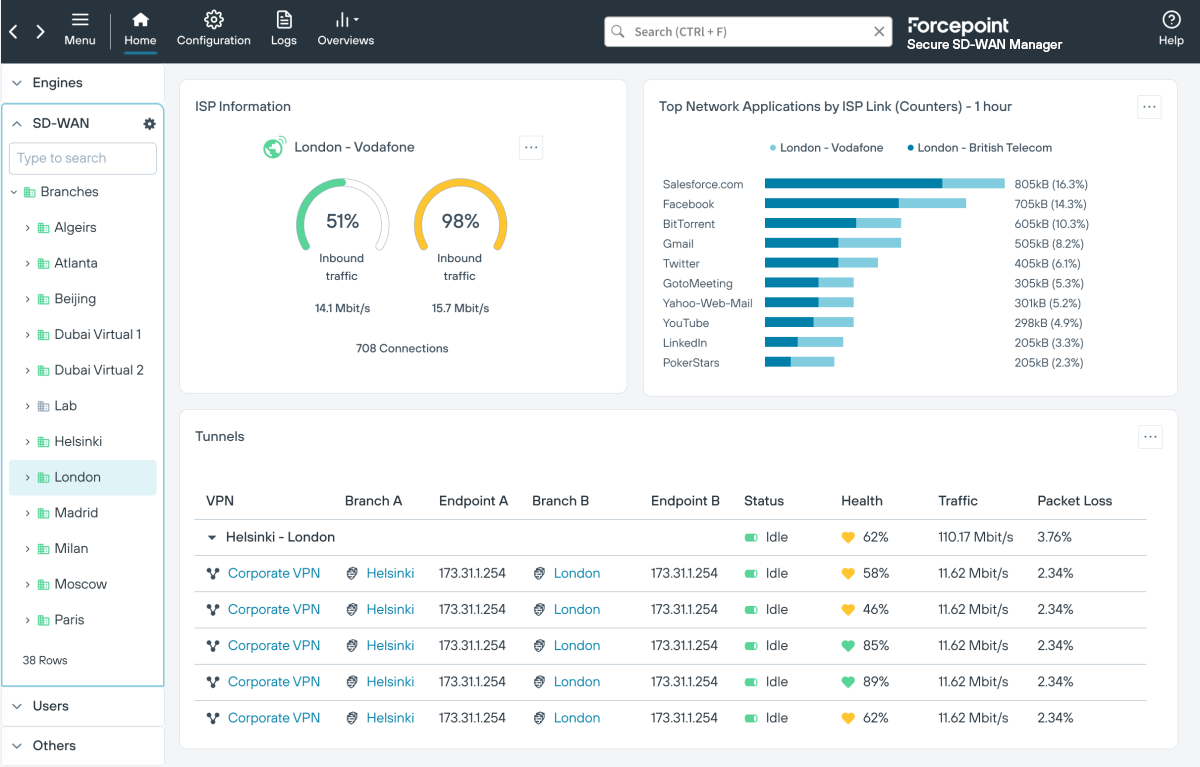Image resolution: width=1200 pixels, height=767 pixels.
Task: Expand the Engines section
Action: (17, 83)
